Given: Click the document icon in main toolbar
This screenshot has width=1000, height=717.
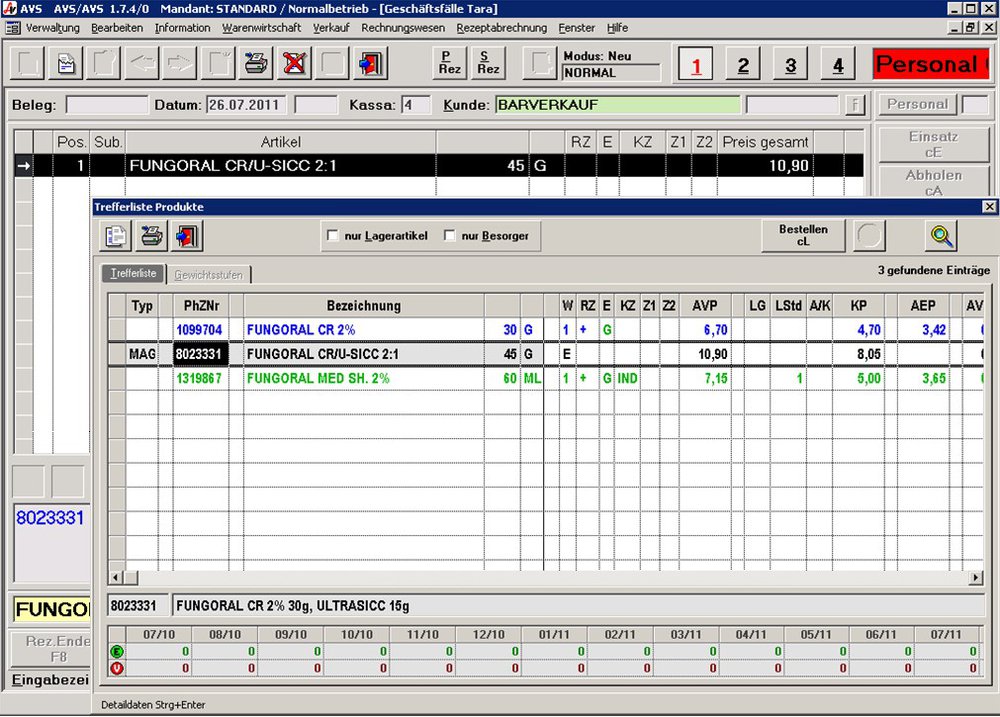Looking at the screenshot, I should point(66,64).
